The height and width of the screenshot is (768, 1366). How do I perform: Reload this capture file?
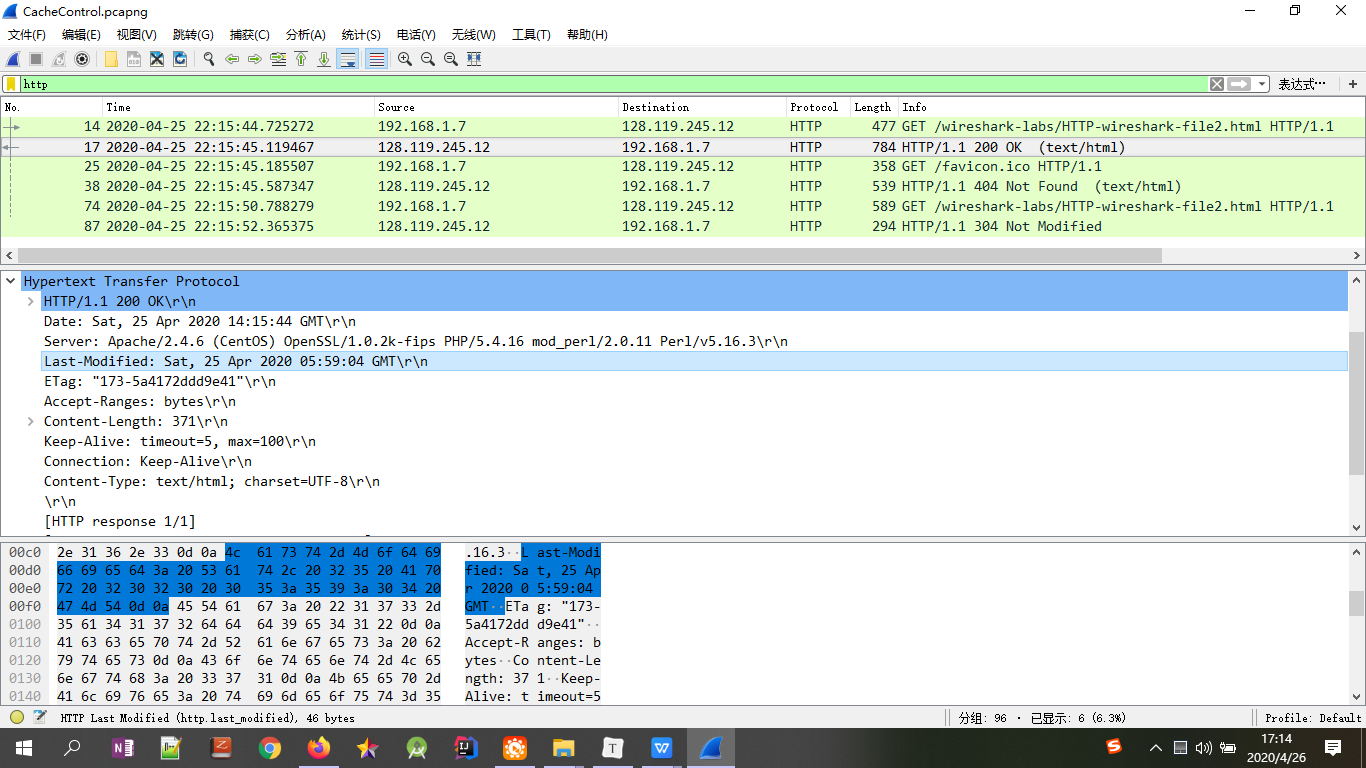click(180, 59)
